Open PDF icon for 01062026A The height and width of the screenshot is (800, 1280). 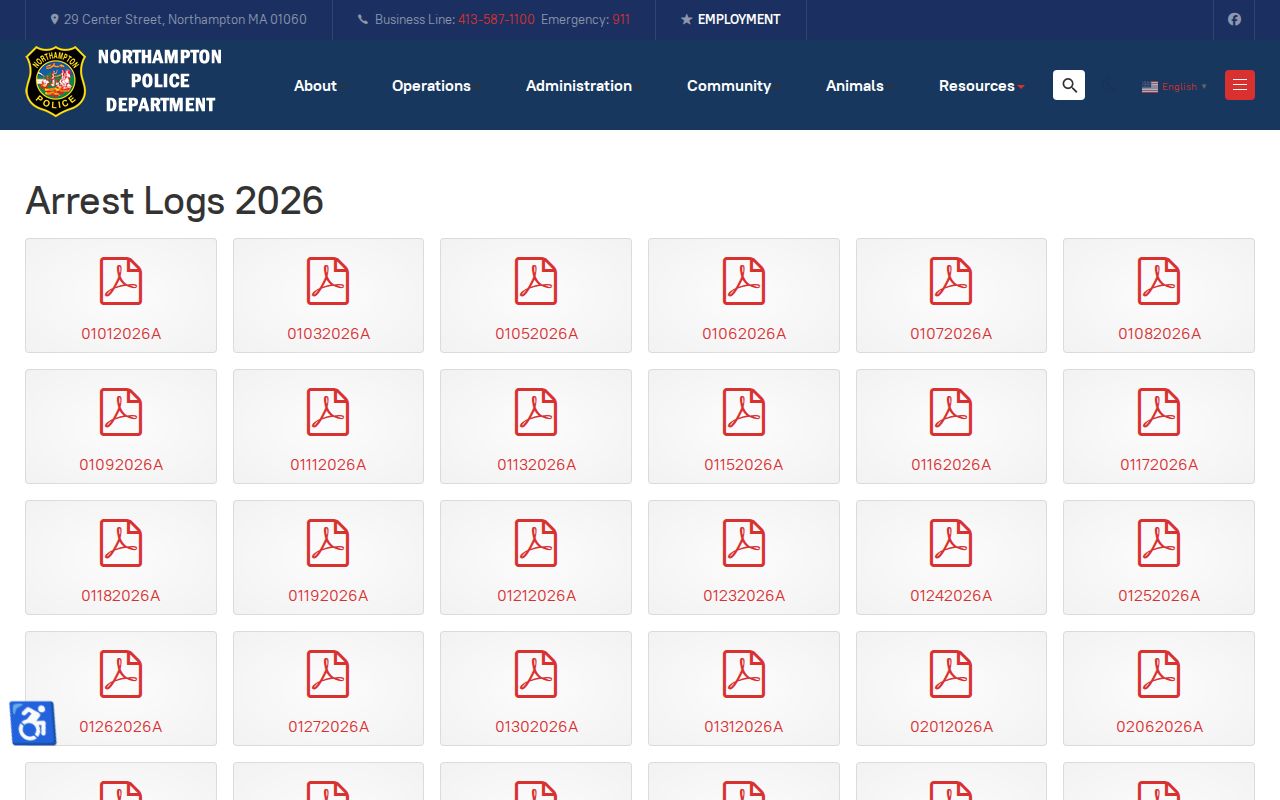coord(744,281)
